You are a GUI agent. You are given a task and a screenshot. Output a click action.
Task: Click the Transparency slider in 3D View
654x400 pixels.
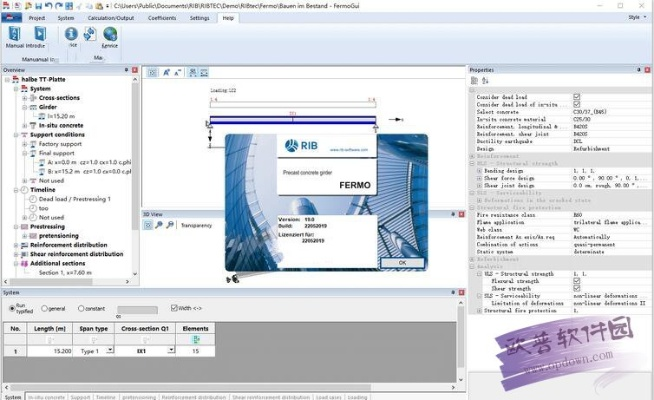tap(195, 225)
